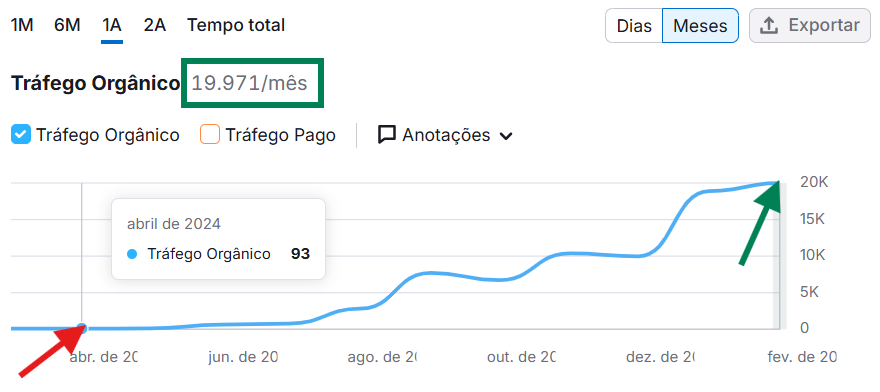Uncheck the Tráfego Orgânico checkbox

[21, 135]
